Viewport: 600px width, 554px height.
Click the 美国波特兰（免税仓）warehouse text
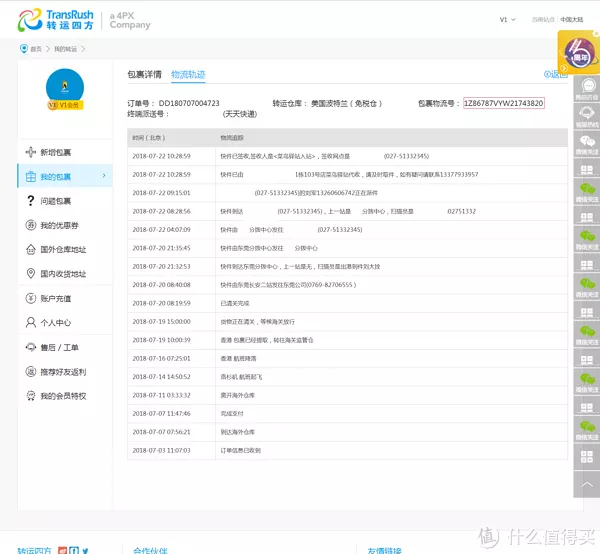tap(346, 103)
